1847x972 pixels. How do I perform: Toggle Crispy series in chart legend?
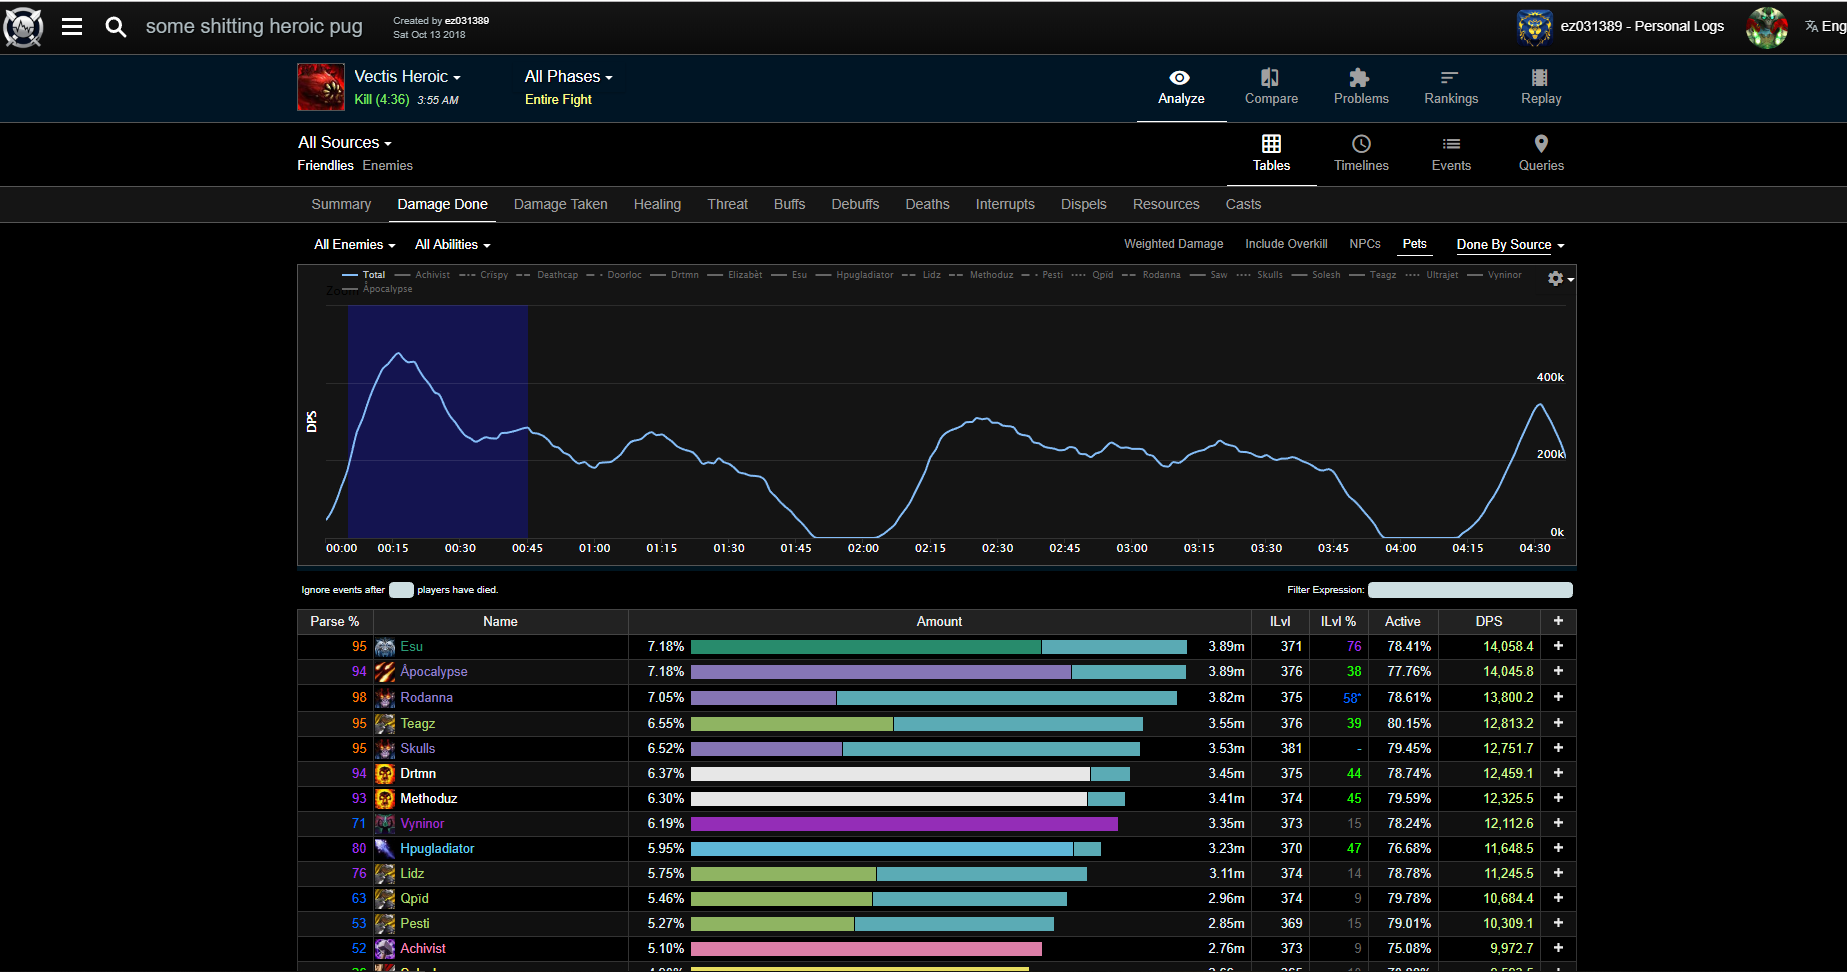coord(484,275)
